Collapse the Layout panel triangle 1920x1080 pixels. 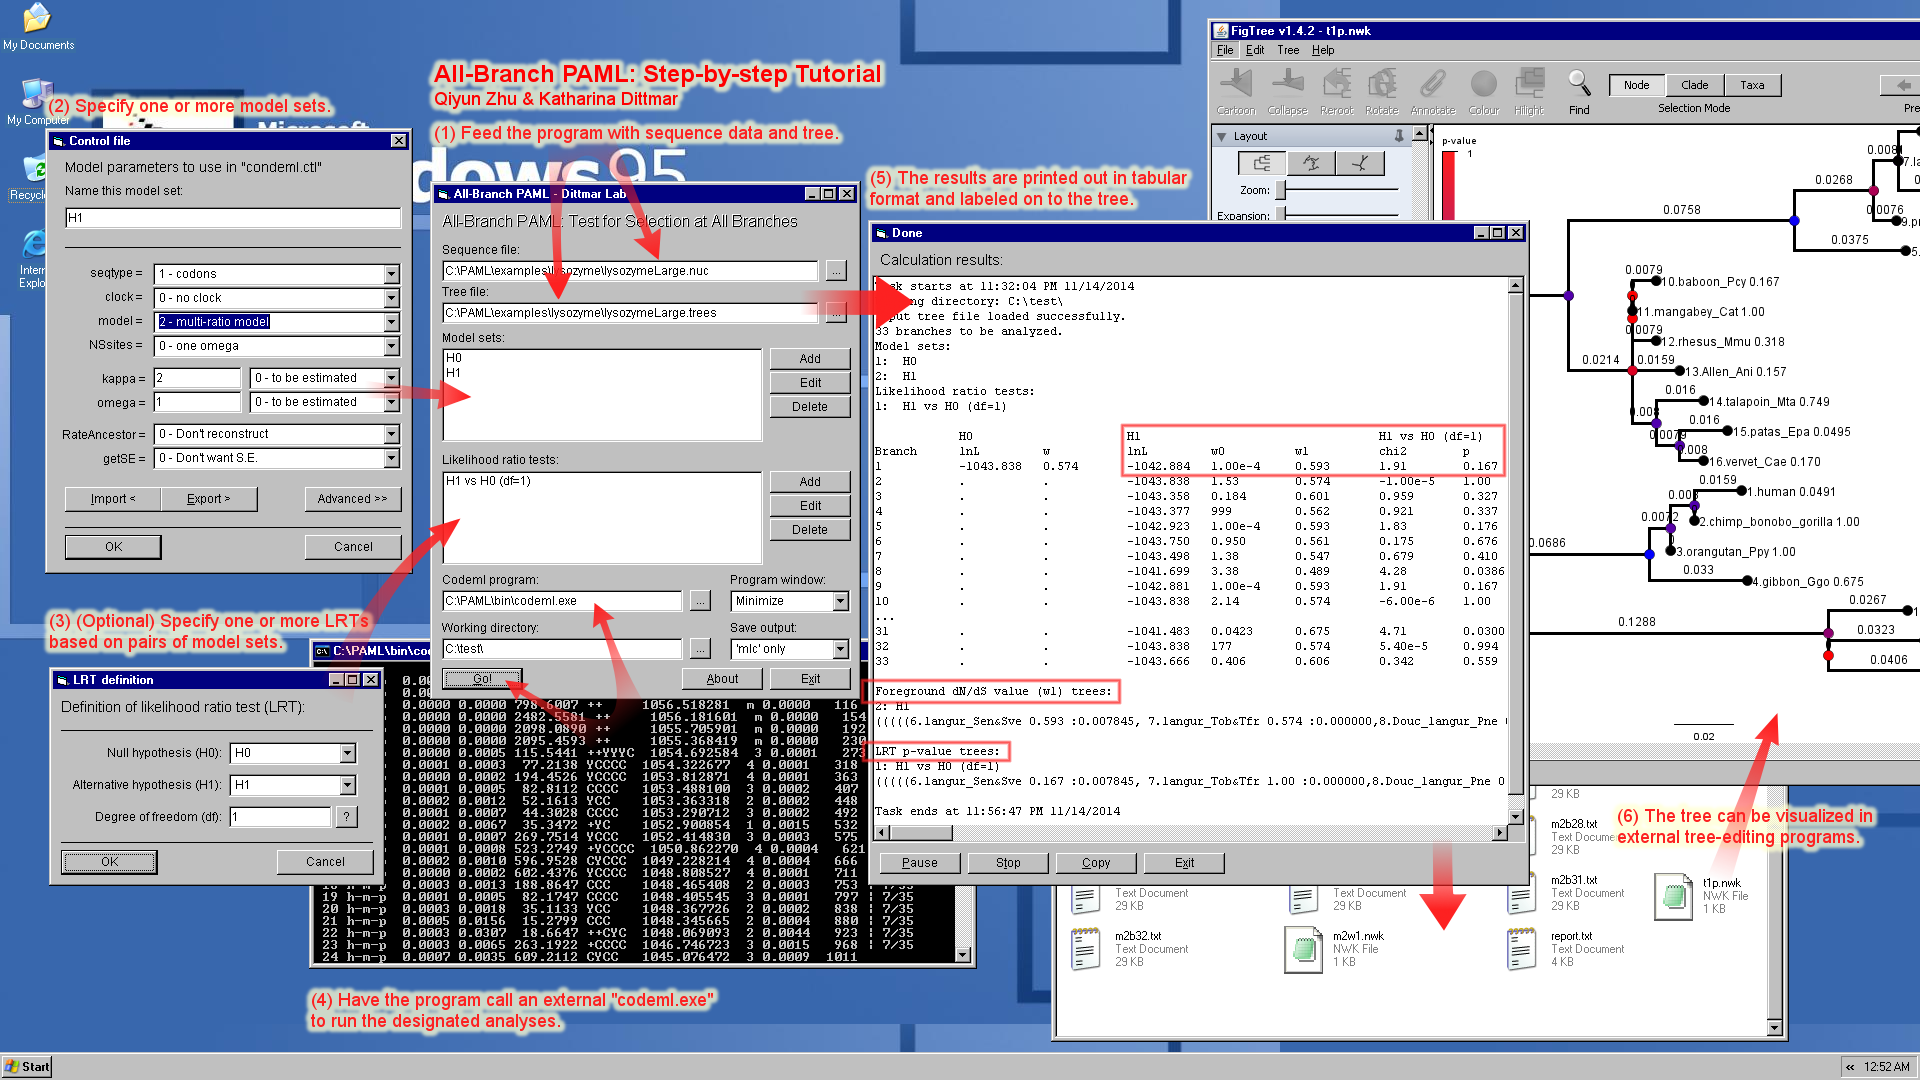click(1221, 136)
